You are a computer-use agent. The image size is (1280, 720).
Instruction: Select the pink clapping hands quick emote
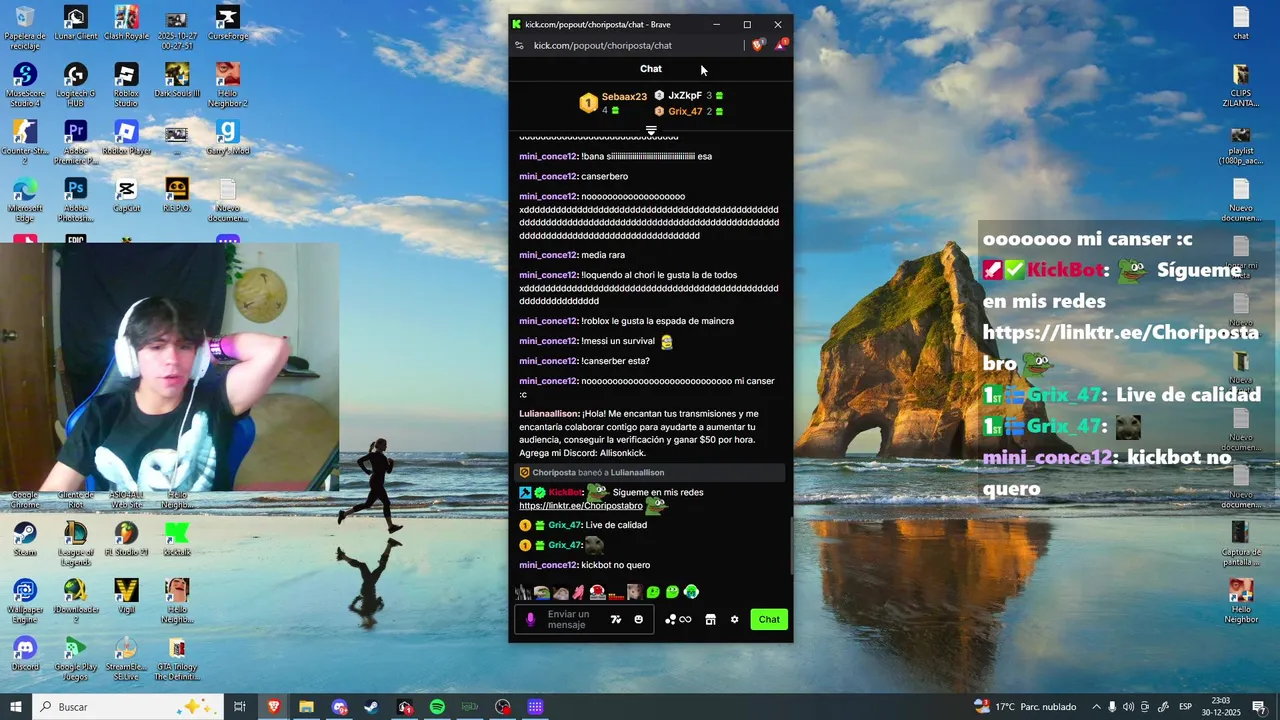point(578,592)
